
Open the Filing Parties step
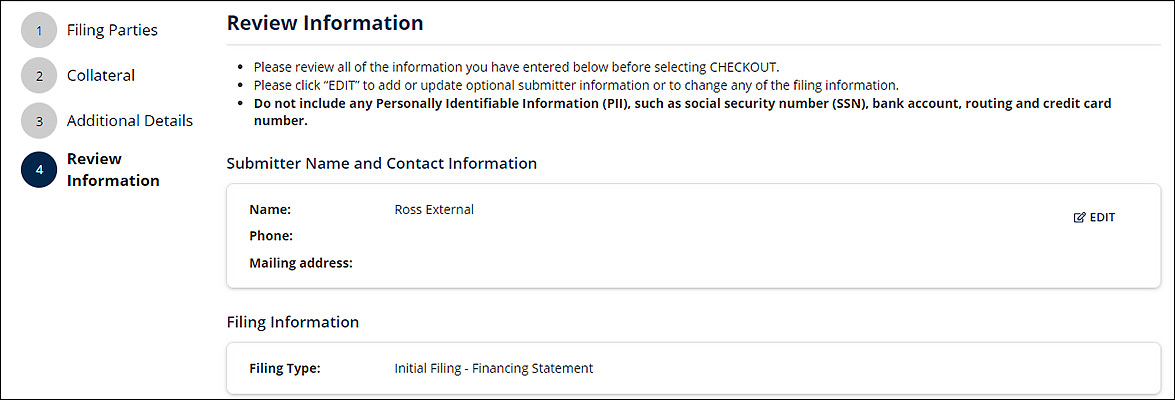[112, 31]
